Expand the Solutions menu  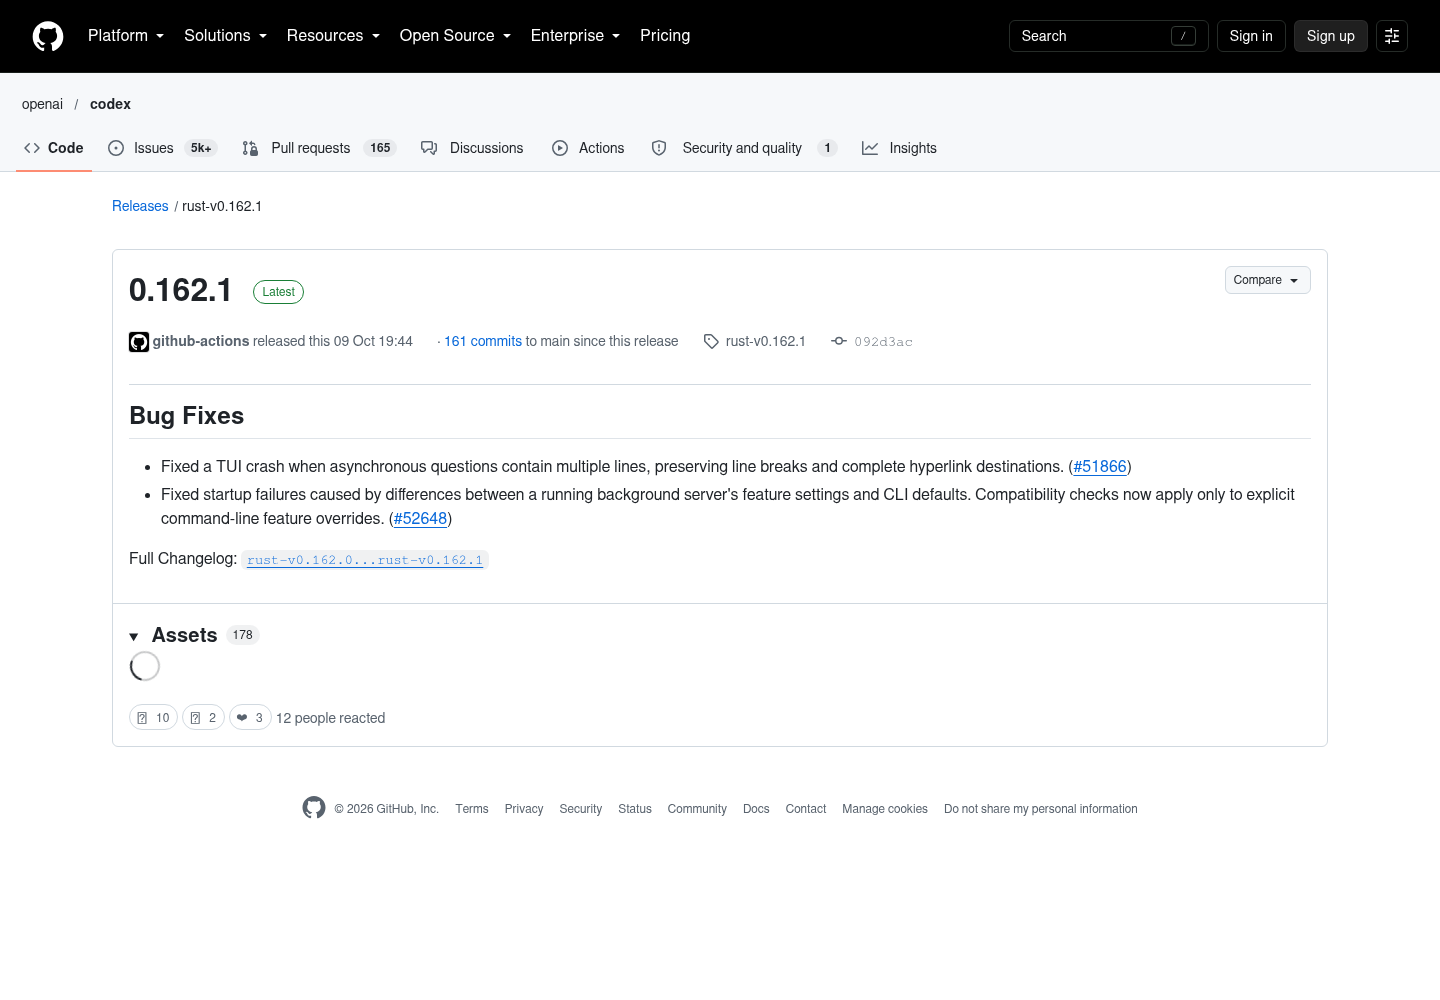click(225, 36)
